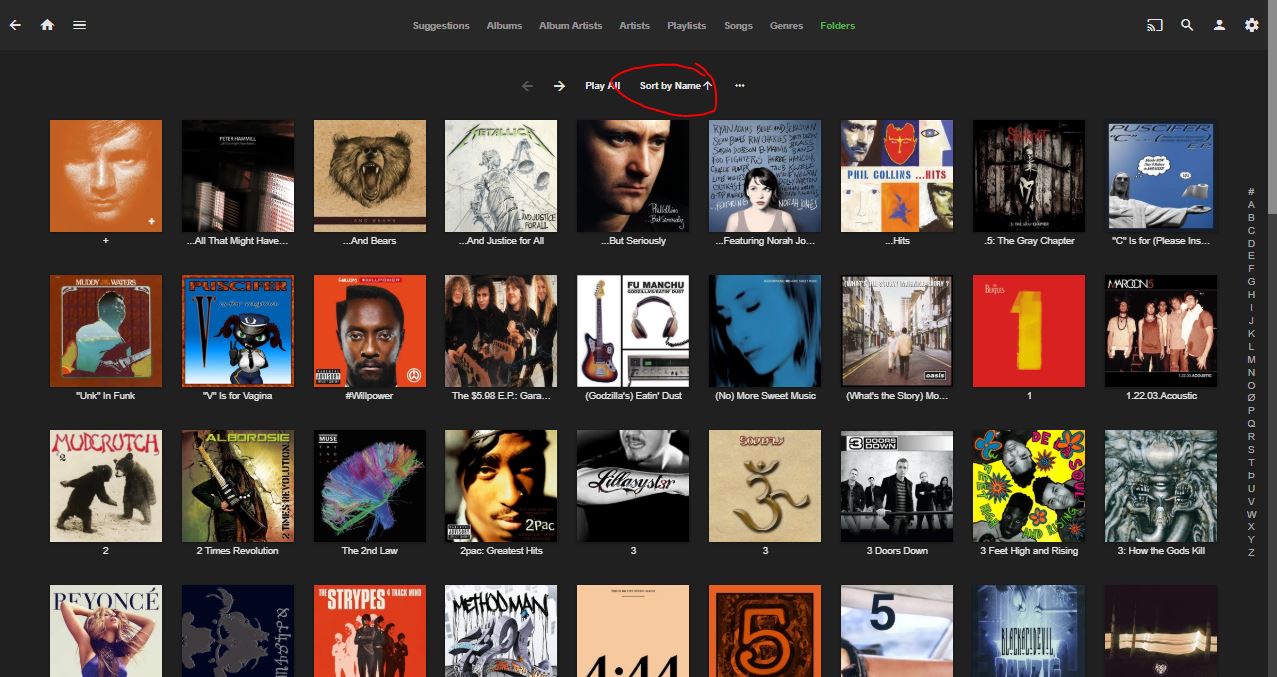Click the '"V" Is for Vagina' title
This screenshot has width=1277, height=677.
click(238, 396)
